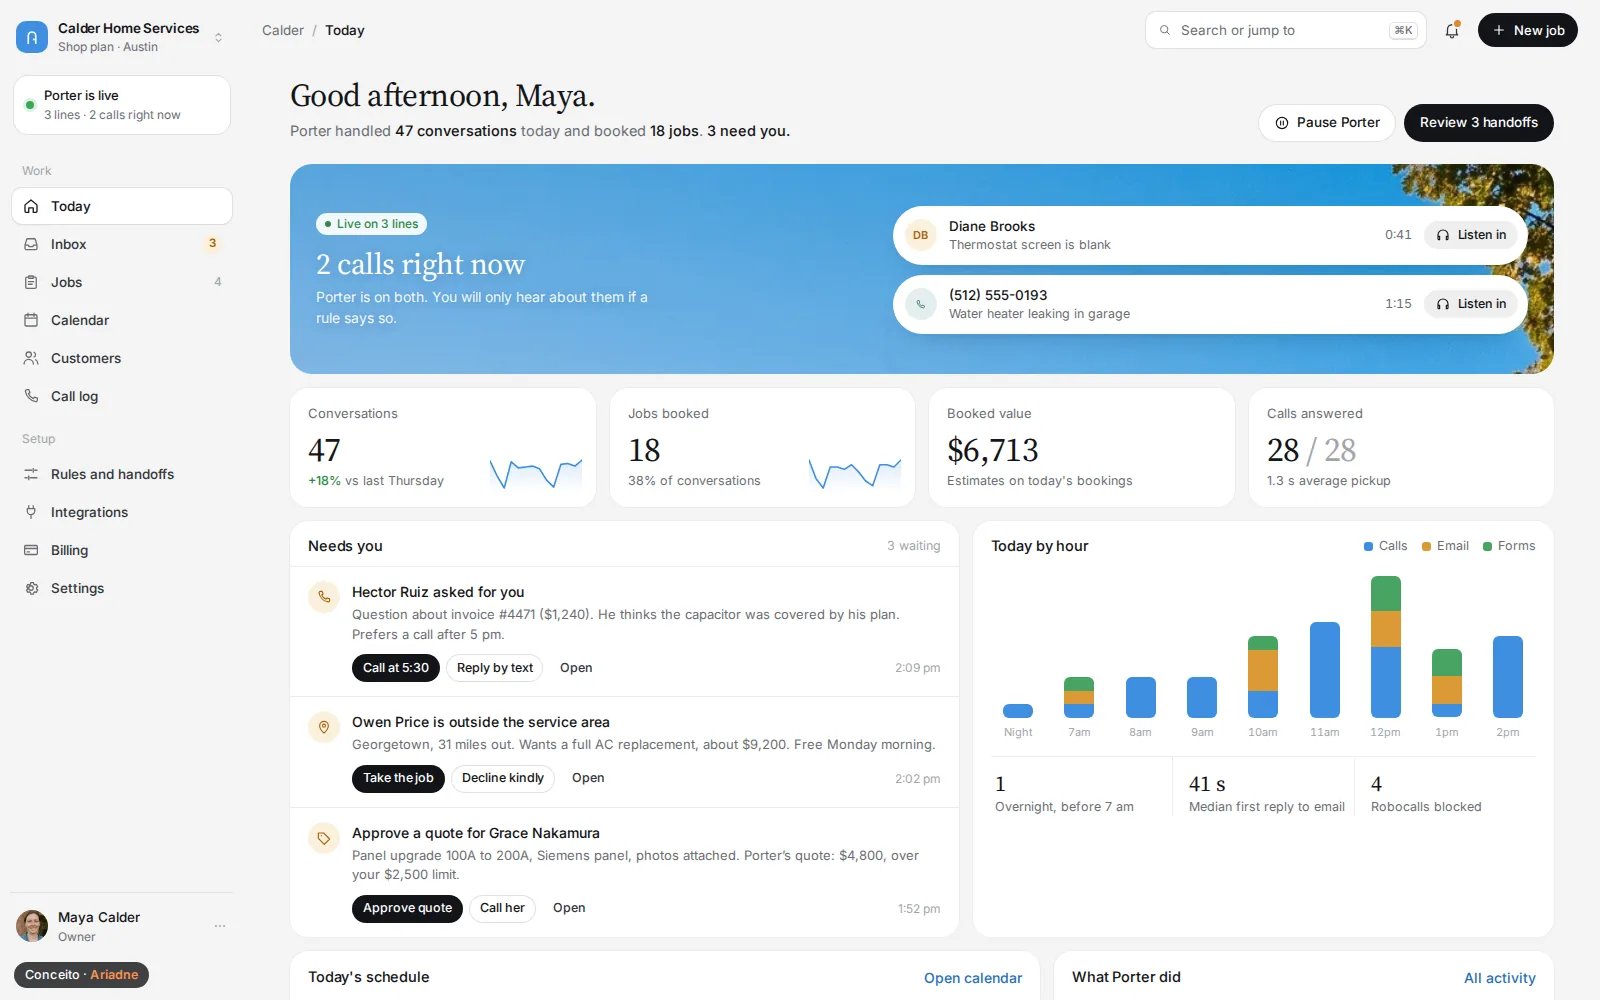Click the Call log phone icon
The height and width of the screenshot is (1000, 1600).
pyautogui.click(x=31, y=396)
